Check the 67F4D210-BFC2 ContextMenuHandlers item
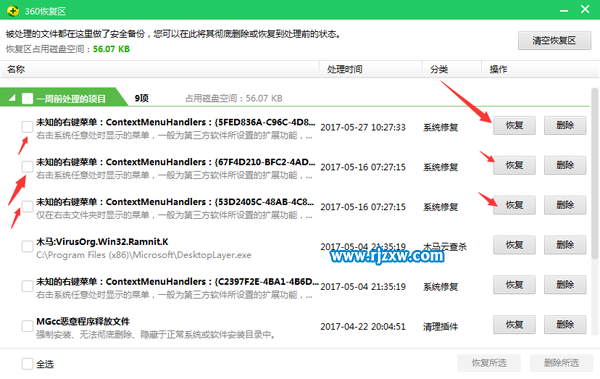Viewport: 600px width, 379px height. (27, 167)
